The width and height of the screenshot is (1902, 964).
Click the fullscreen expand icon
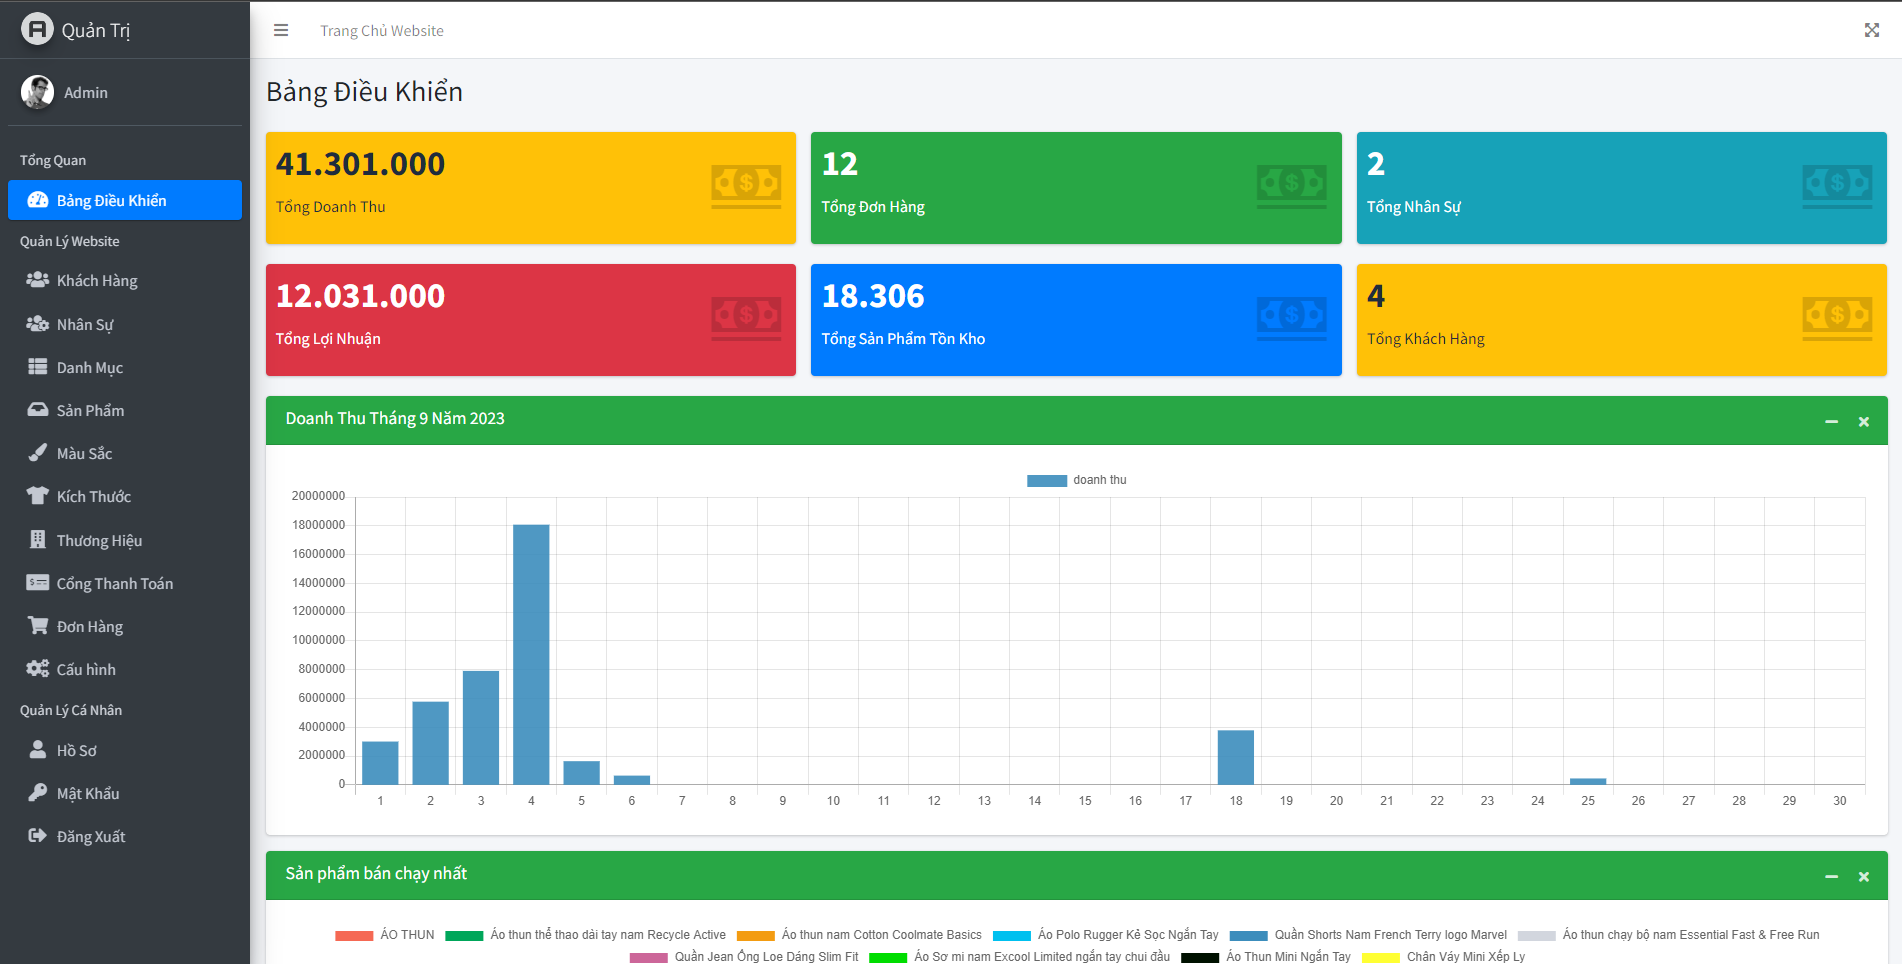point(1872,30)
